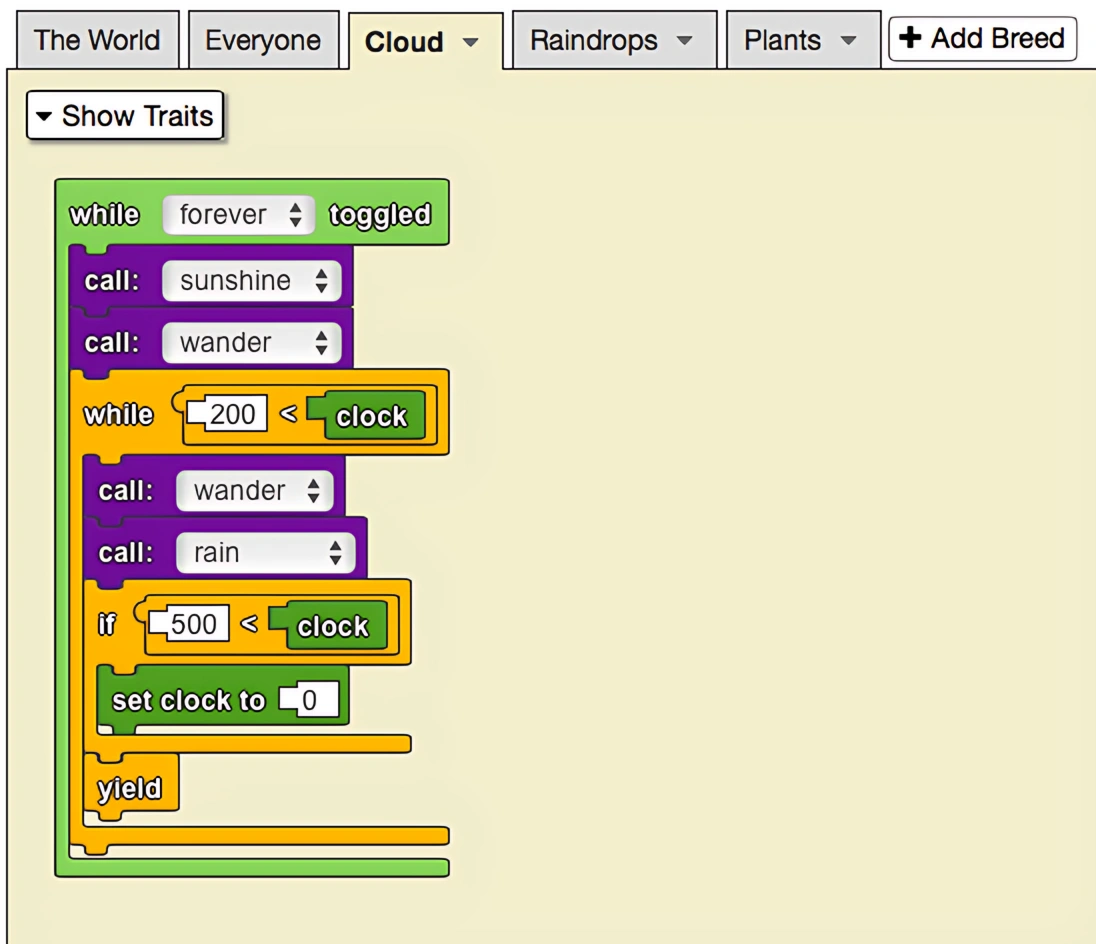Open the forever dropdown on the while block
Image resolution: width=1096 pixels, height=944 pixels.
(x=295, y=213)
